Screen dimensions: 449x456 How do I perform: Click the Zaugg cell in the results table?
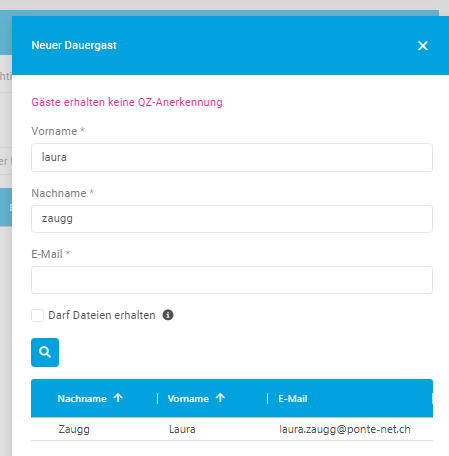tap(74, 429)
